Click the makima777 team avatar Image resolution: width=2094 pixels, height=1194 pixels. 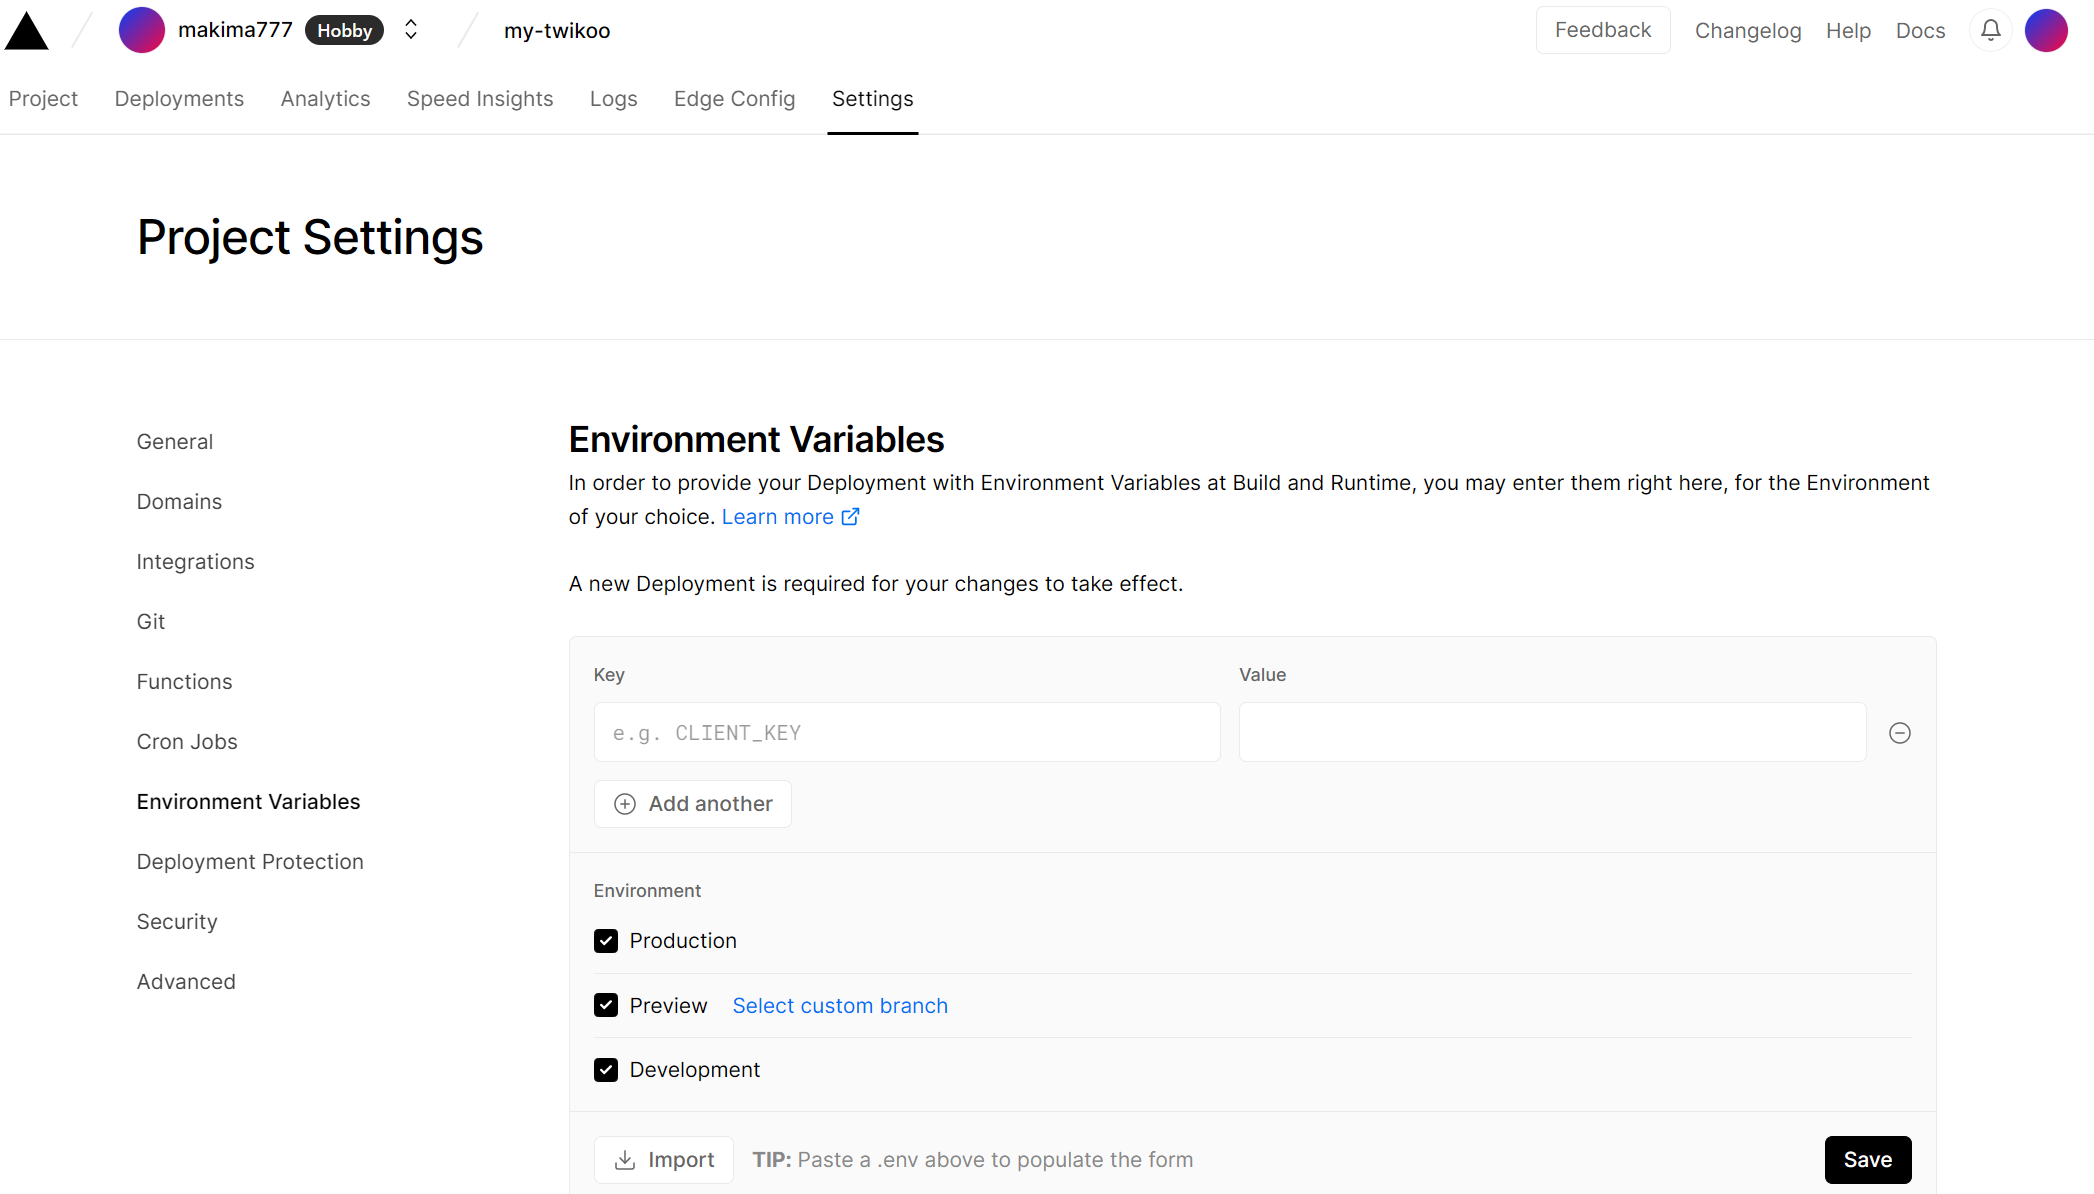pyautogui.click(x=141, y=30)
